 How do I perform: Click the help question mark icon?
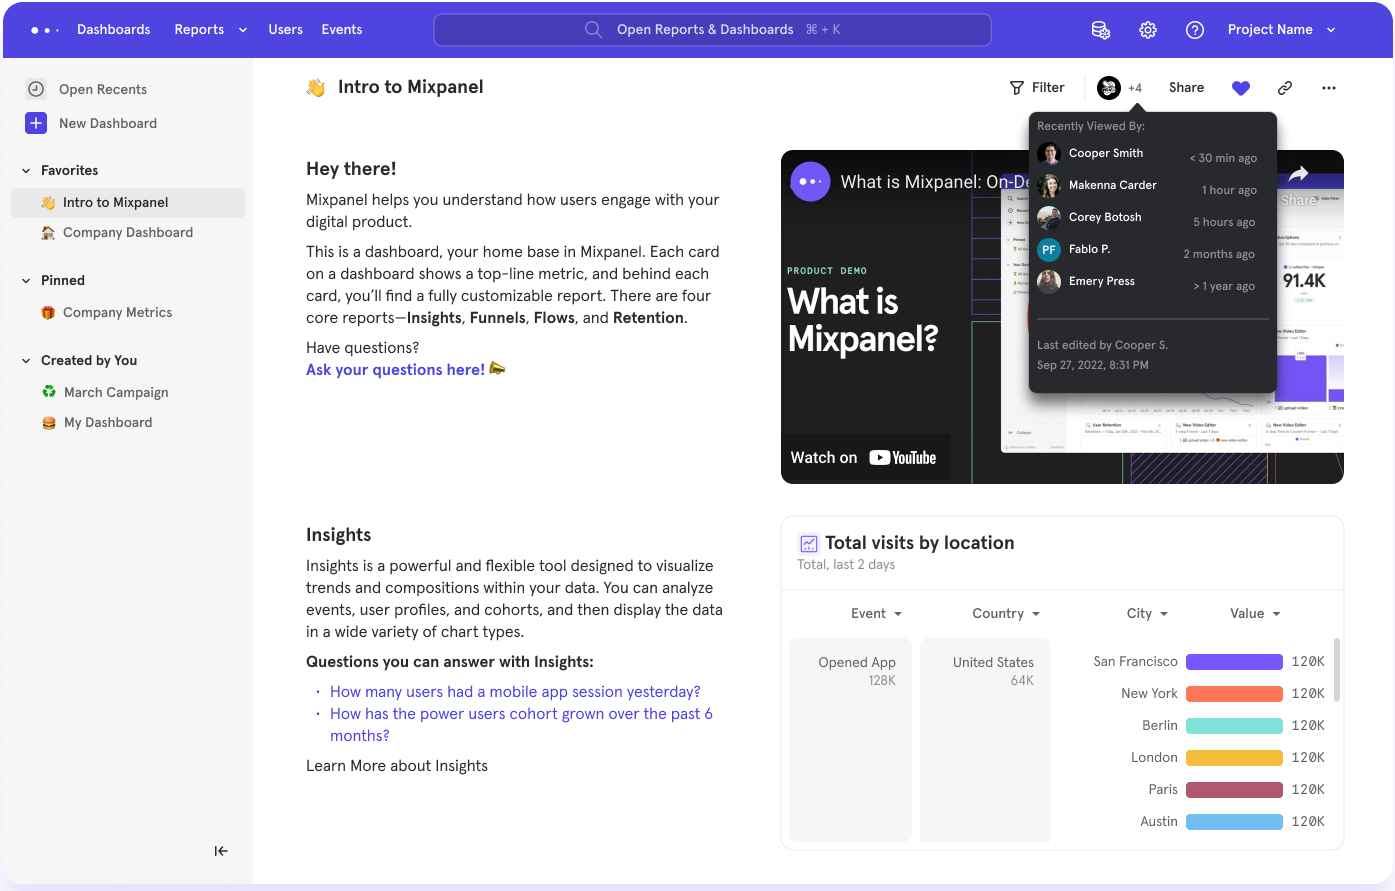[x=1195, y=30]
